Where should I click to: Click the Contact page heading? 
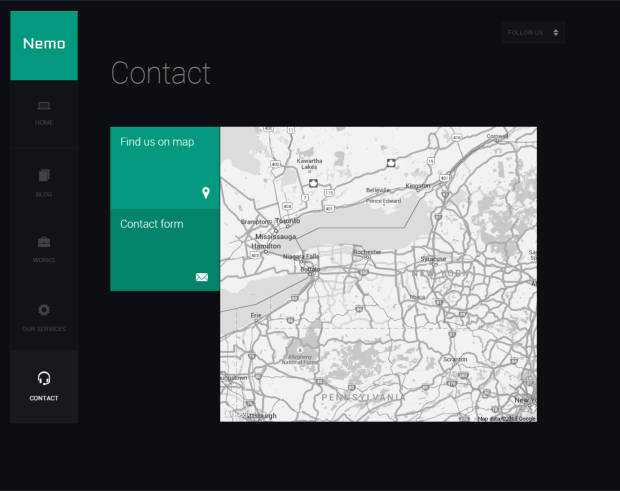161,73
